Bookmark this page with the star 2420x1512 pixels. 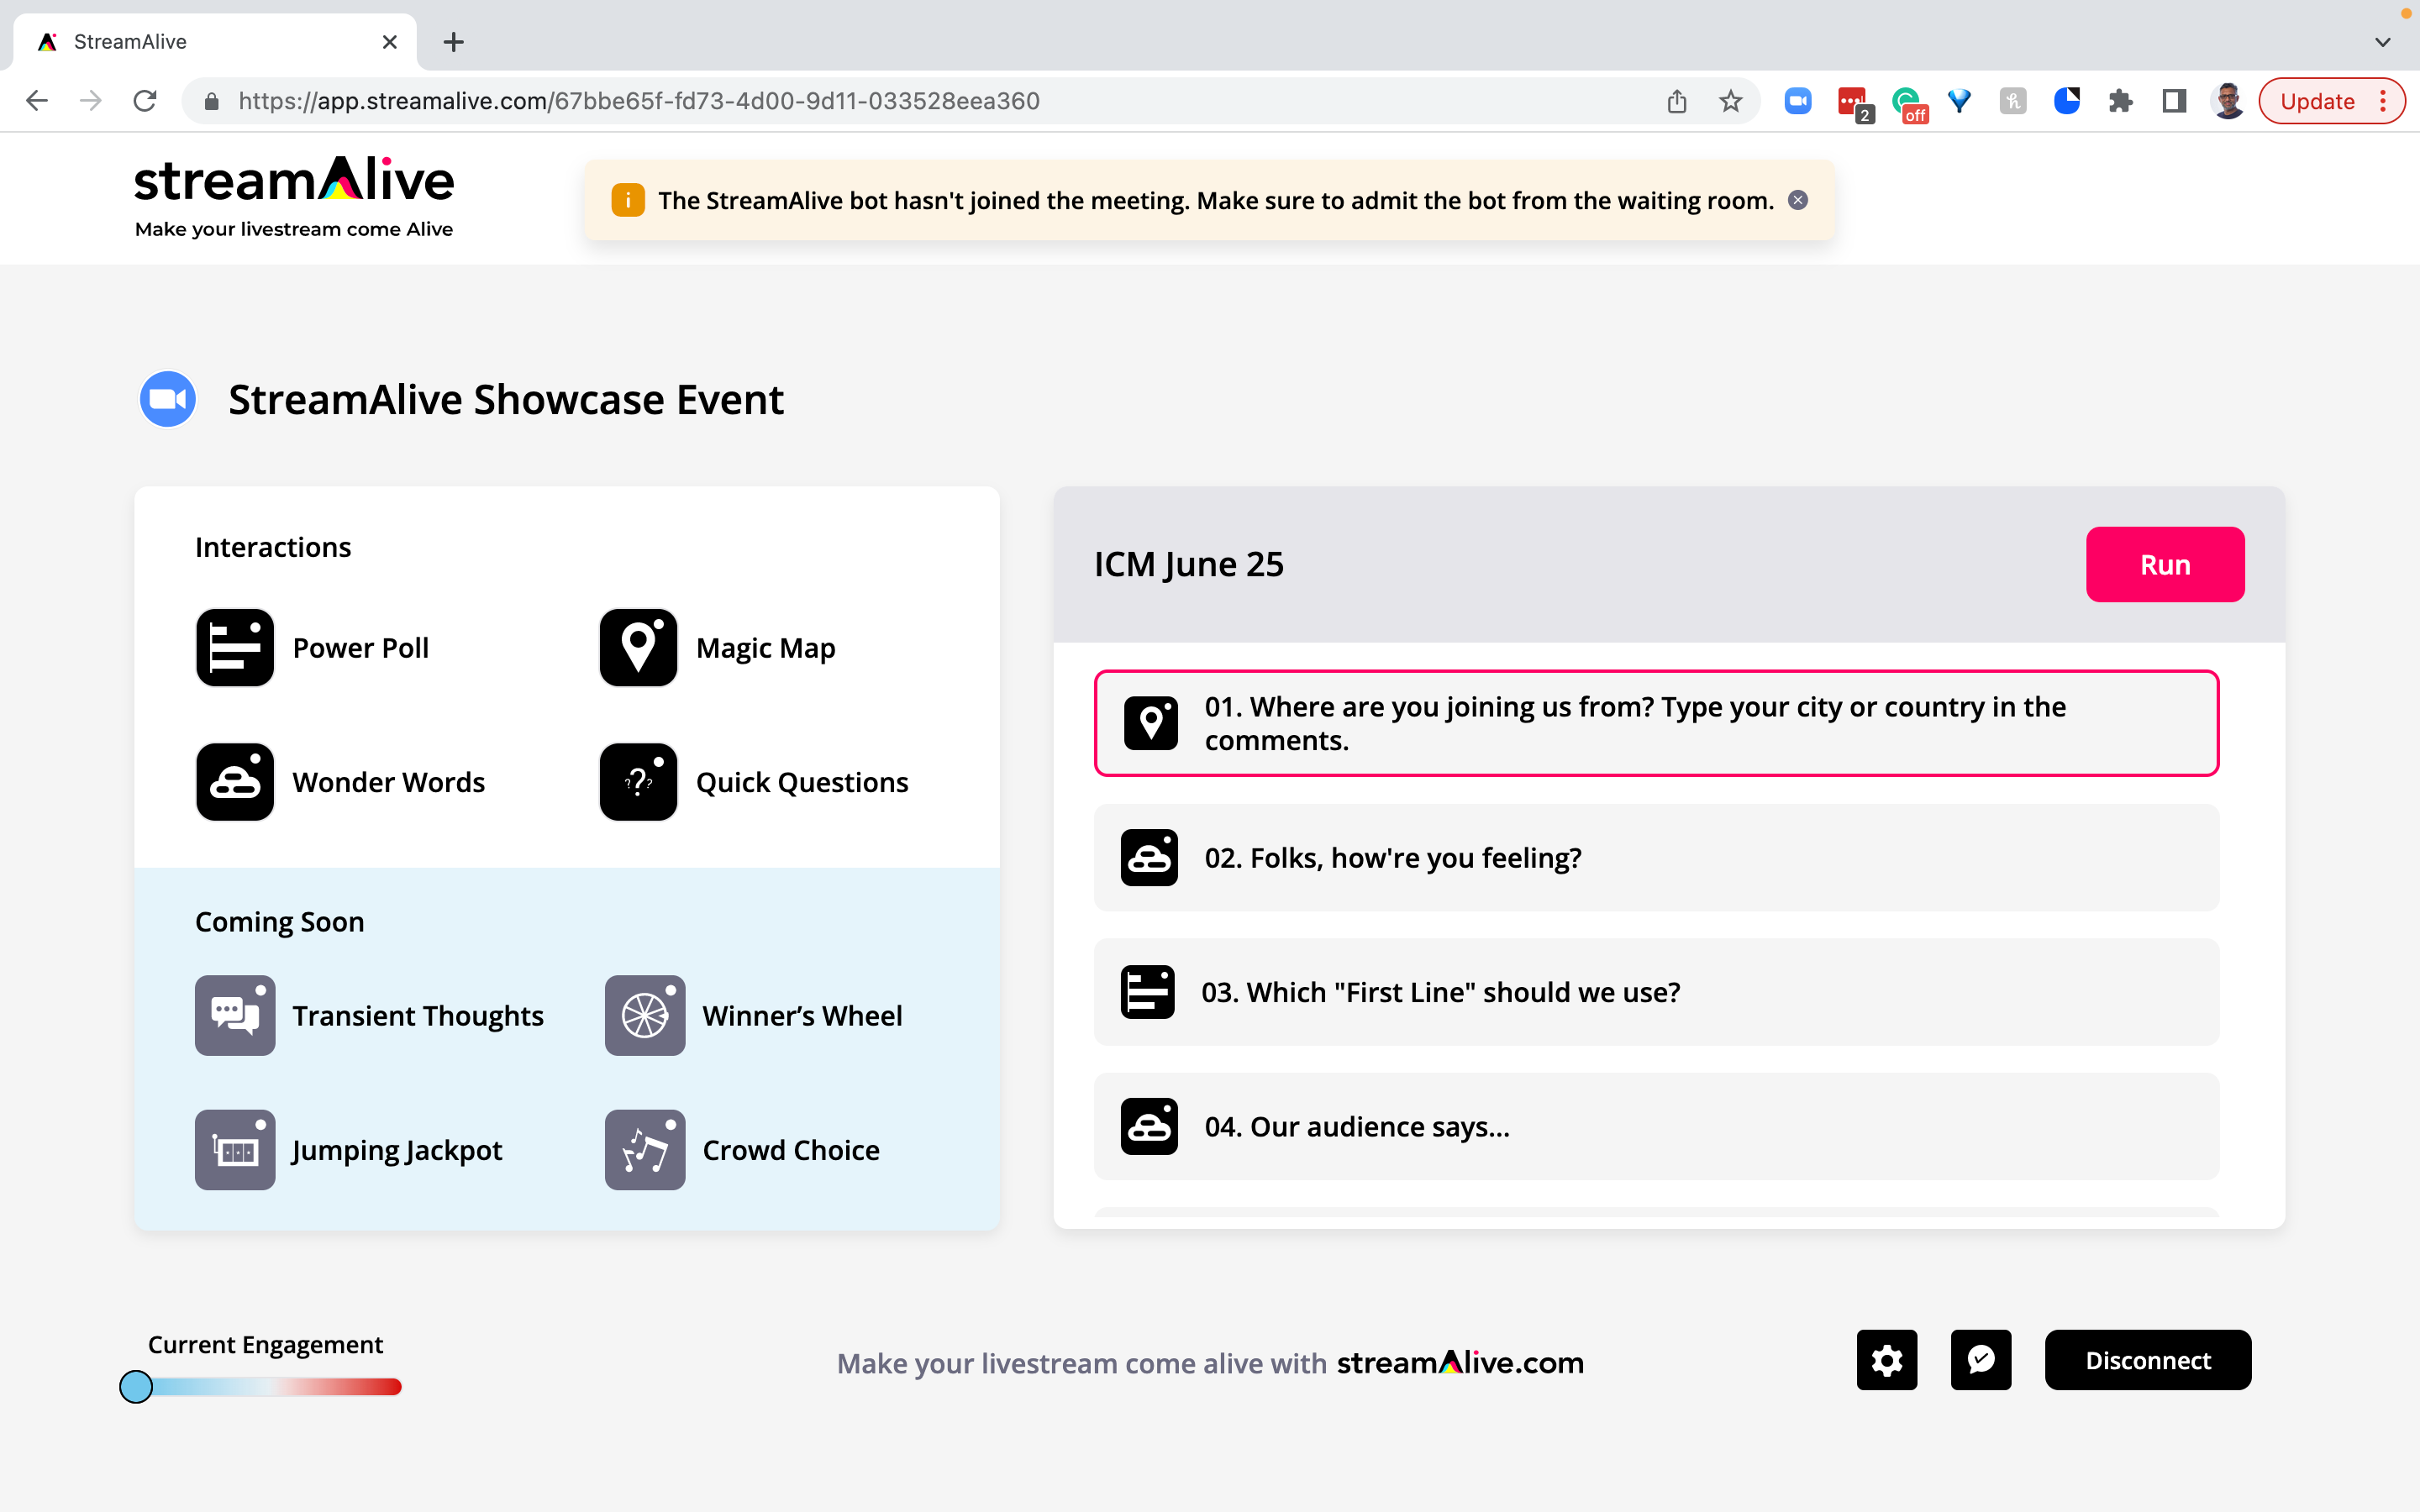1731,101
